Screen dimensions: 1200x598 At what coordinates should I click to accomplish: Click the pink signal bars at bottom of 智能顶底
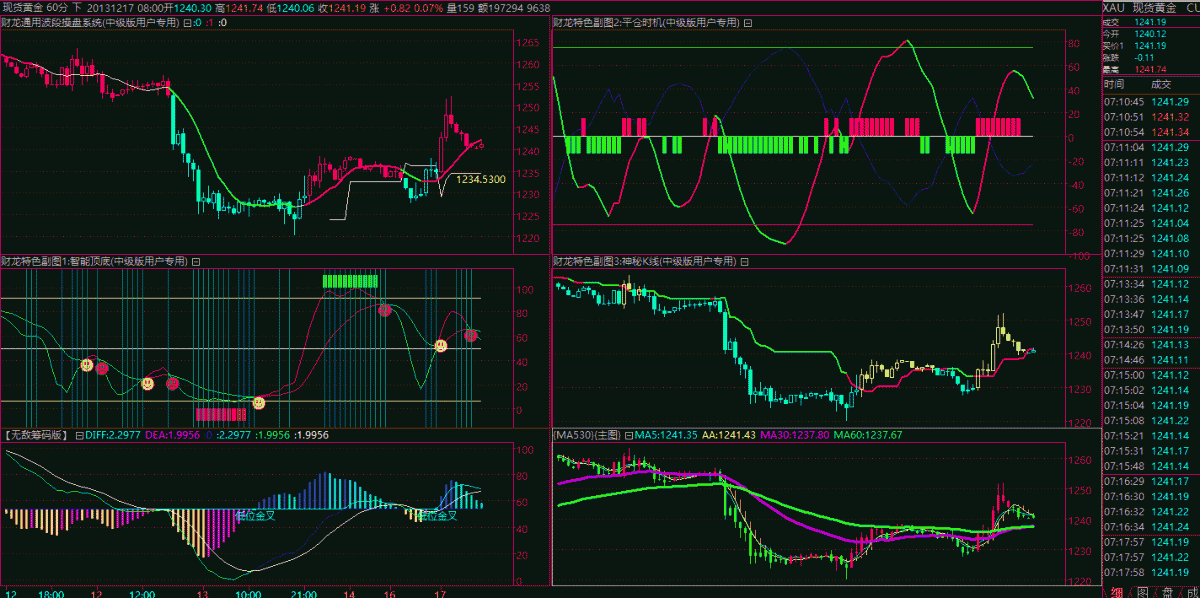pyautogui.click(x=220, y=413)
